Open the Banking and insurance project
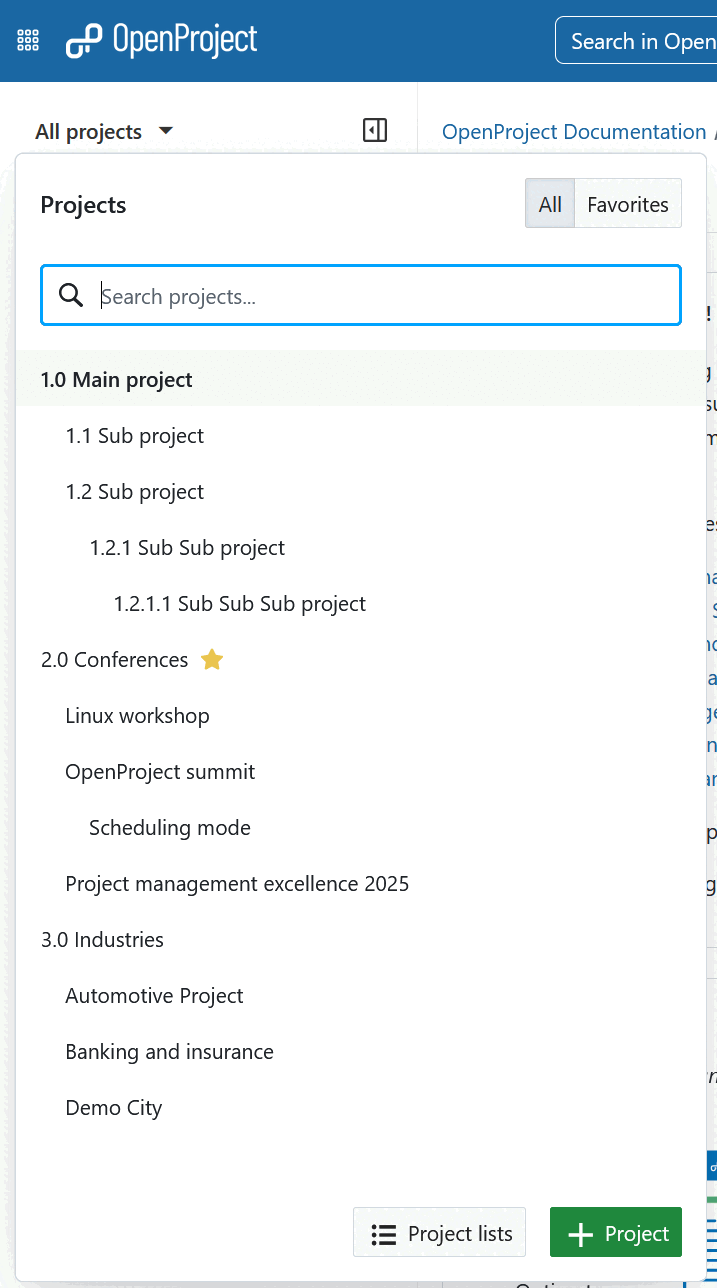This screenshot has height=1288, width=717. 169,1051
